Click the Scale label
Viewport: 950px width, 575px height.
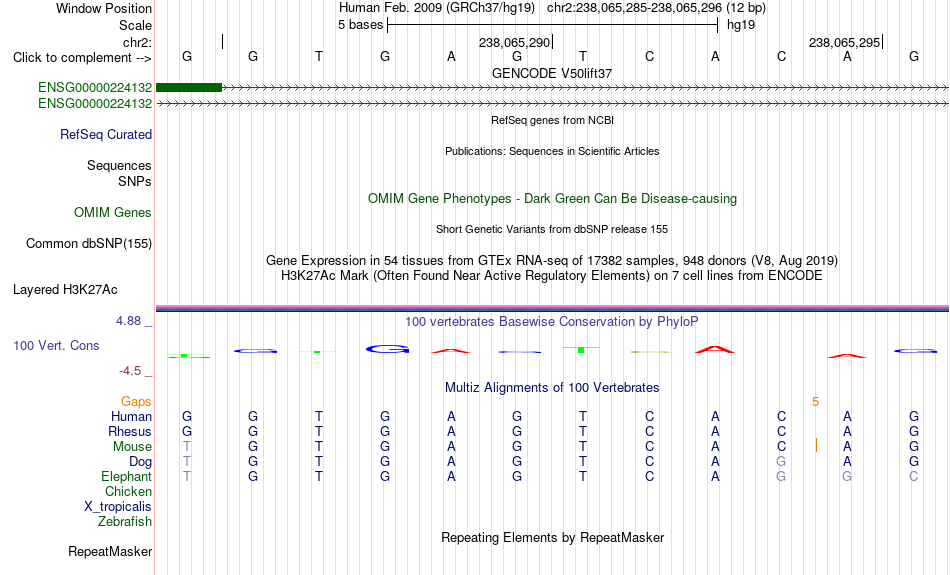click(x=135, y=25)
